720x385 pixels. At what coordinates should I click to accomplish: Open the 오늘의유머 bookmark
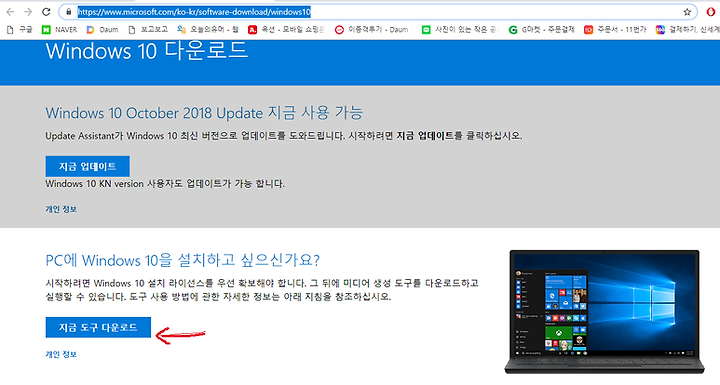pos(208,29)
